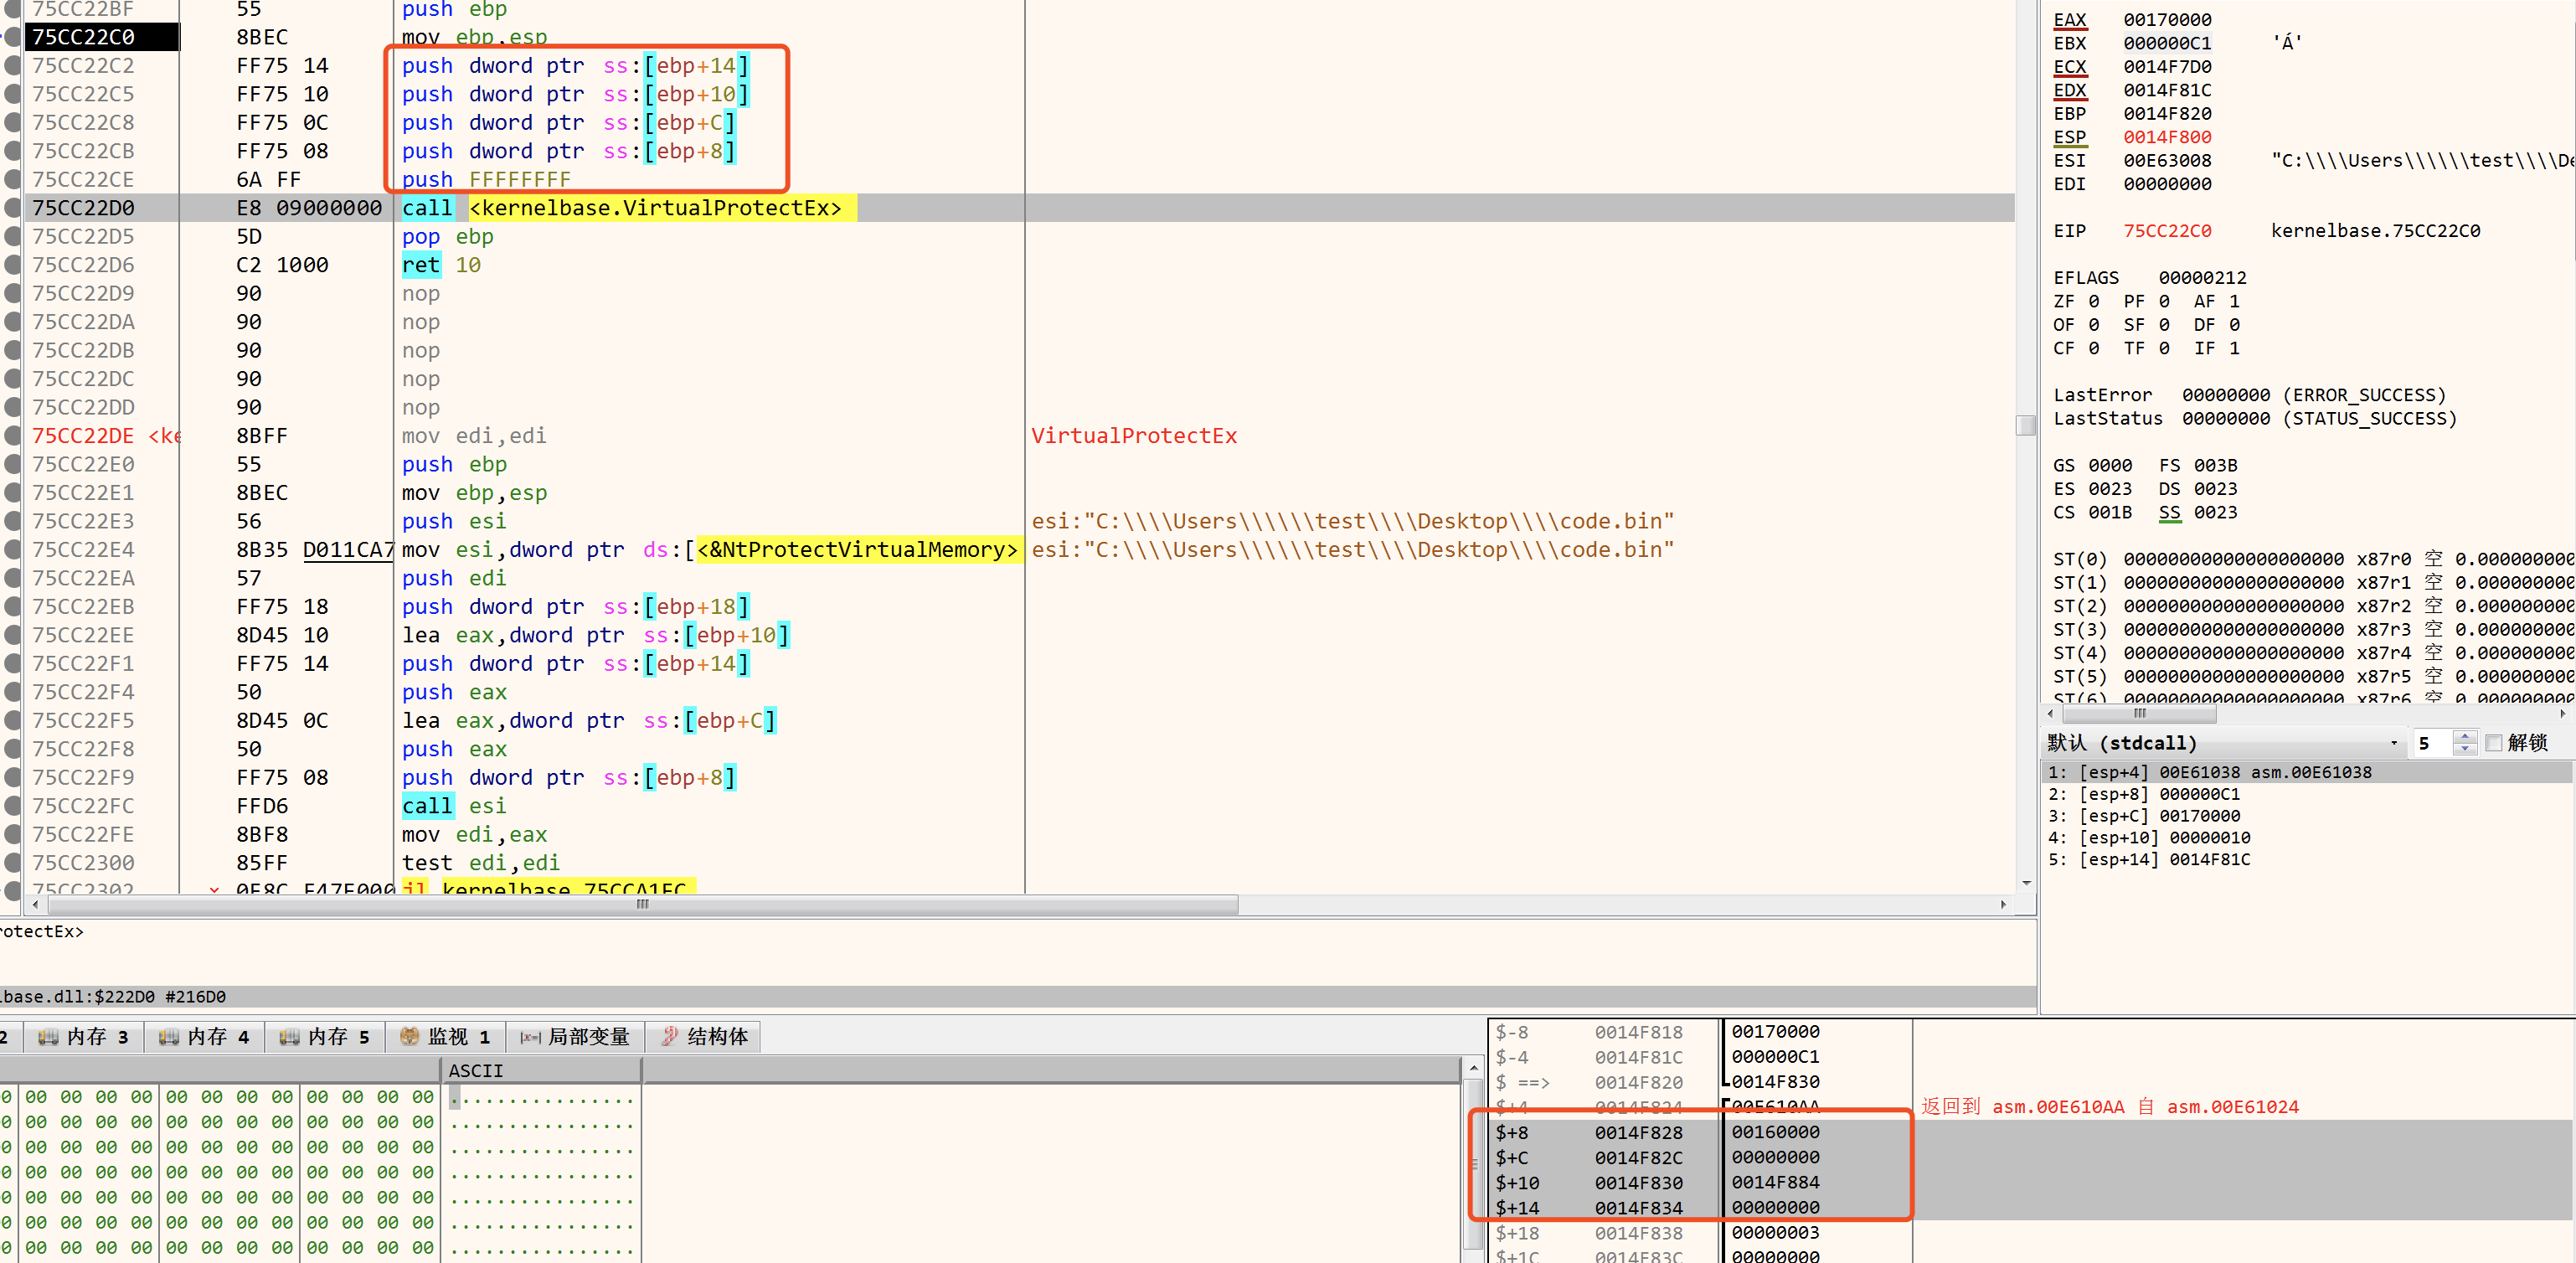
Task: Toggle breakpoint bullet at address 75CC22C5
Action: pos(13,94)
